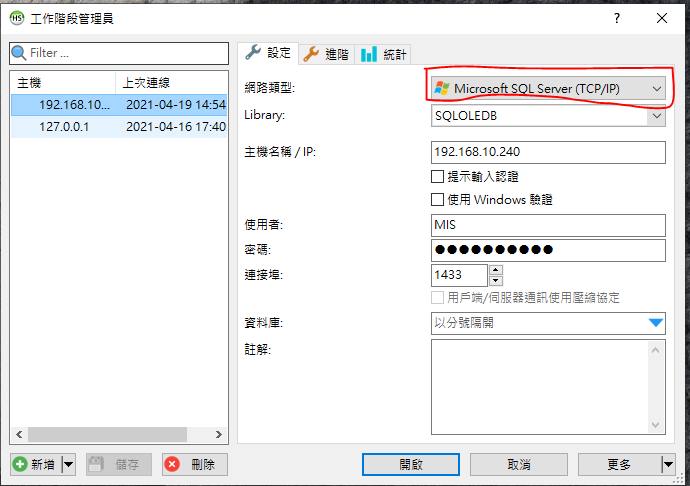Image resolution: width=690 pixels, height=486 pixels.
Task: Click the orange wrench 進階 icon
Action: click(311, 54)
